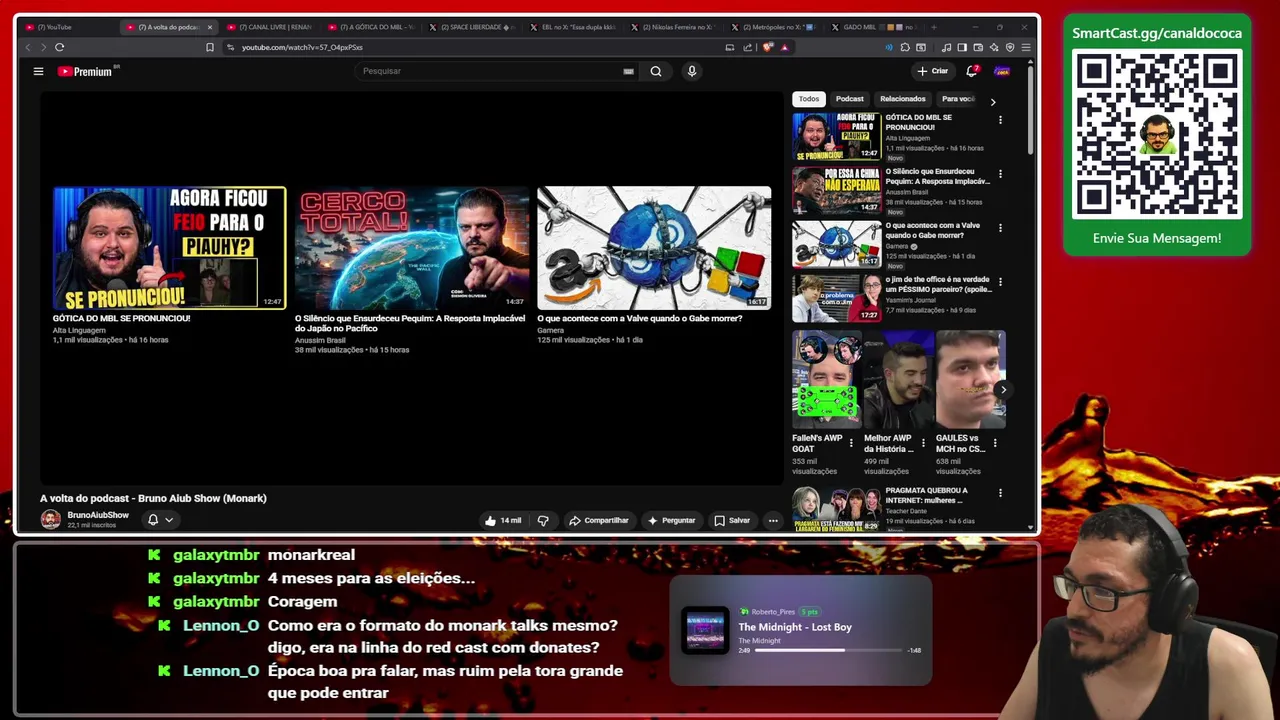Click the address bar site info icon
Image resolution: width=1280 pixels, height=720 pixels.
tap(231, 47)
